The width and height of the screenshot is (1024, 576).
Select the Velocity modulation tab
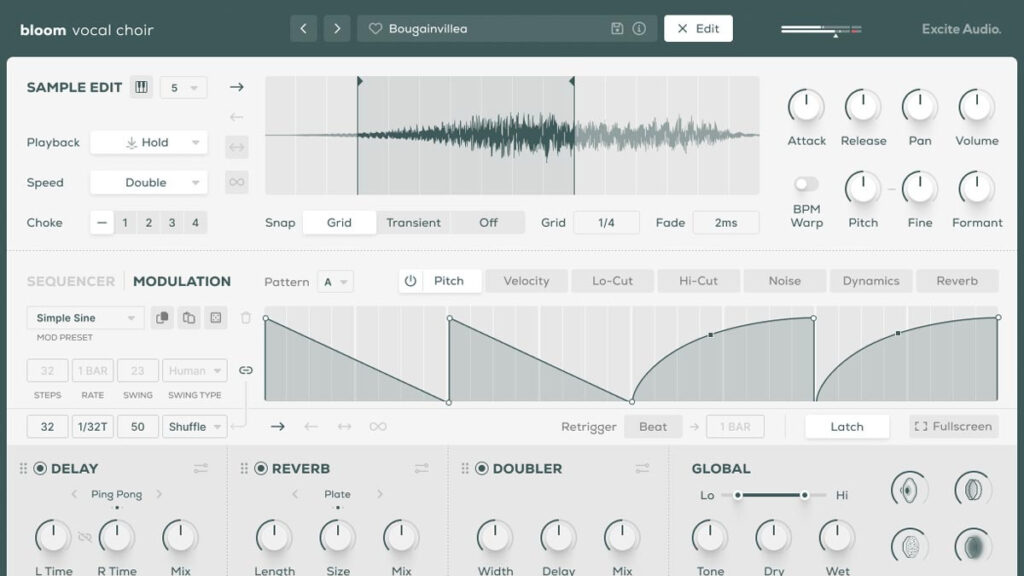point(526,281)
